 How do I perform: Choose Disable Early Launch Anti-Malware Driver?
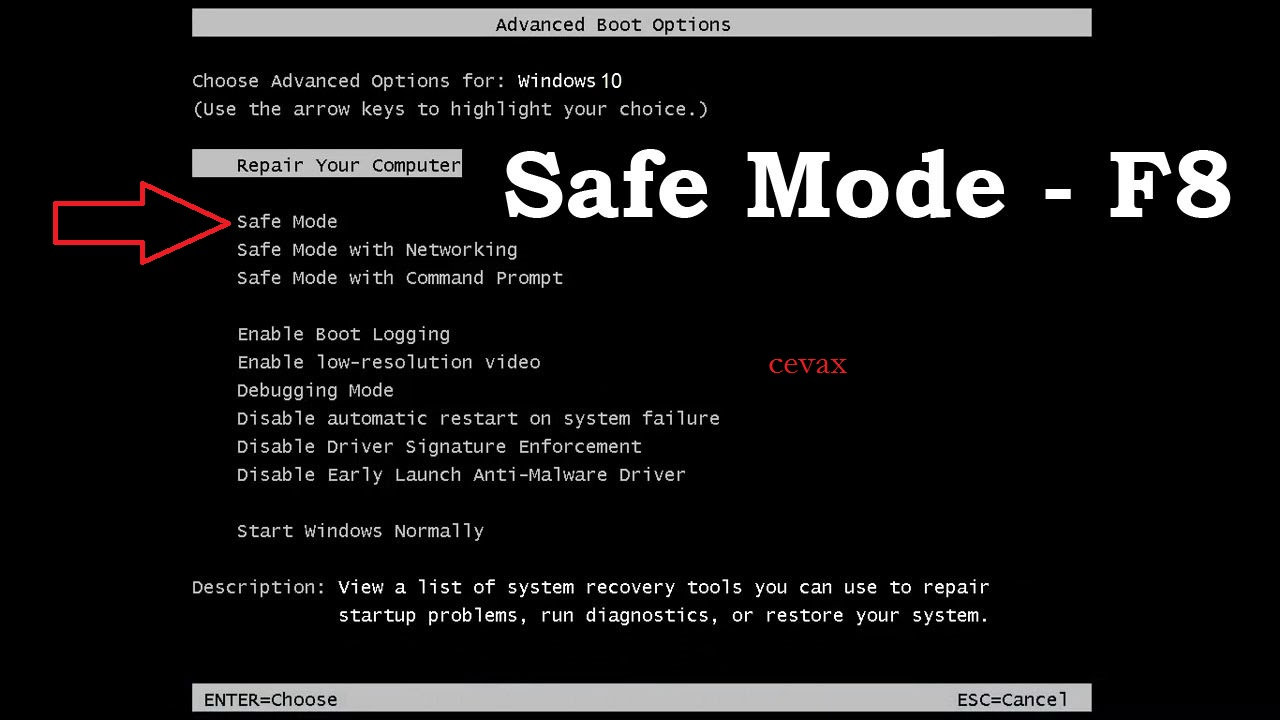(x=461, y=474)
